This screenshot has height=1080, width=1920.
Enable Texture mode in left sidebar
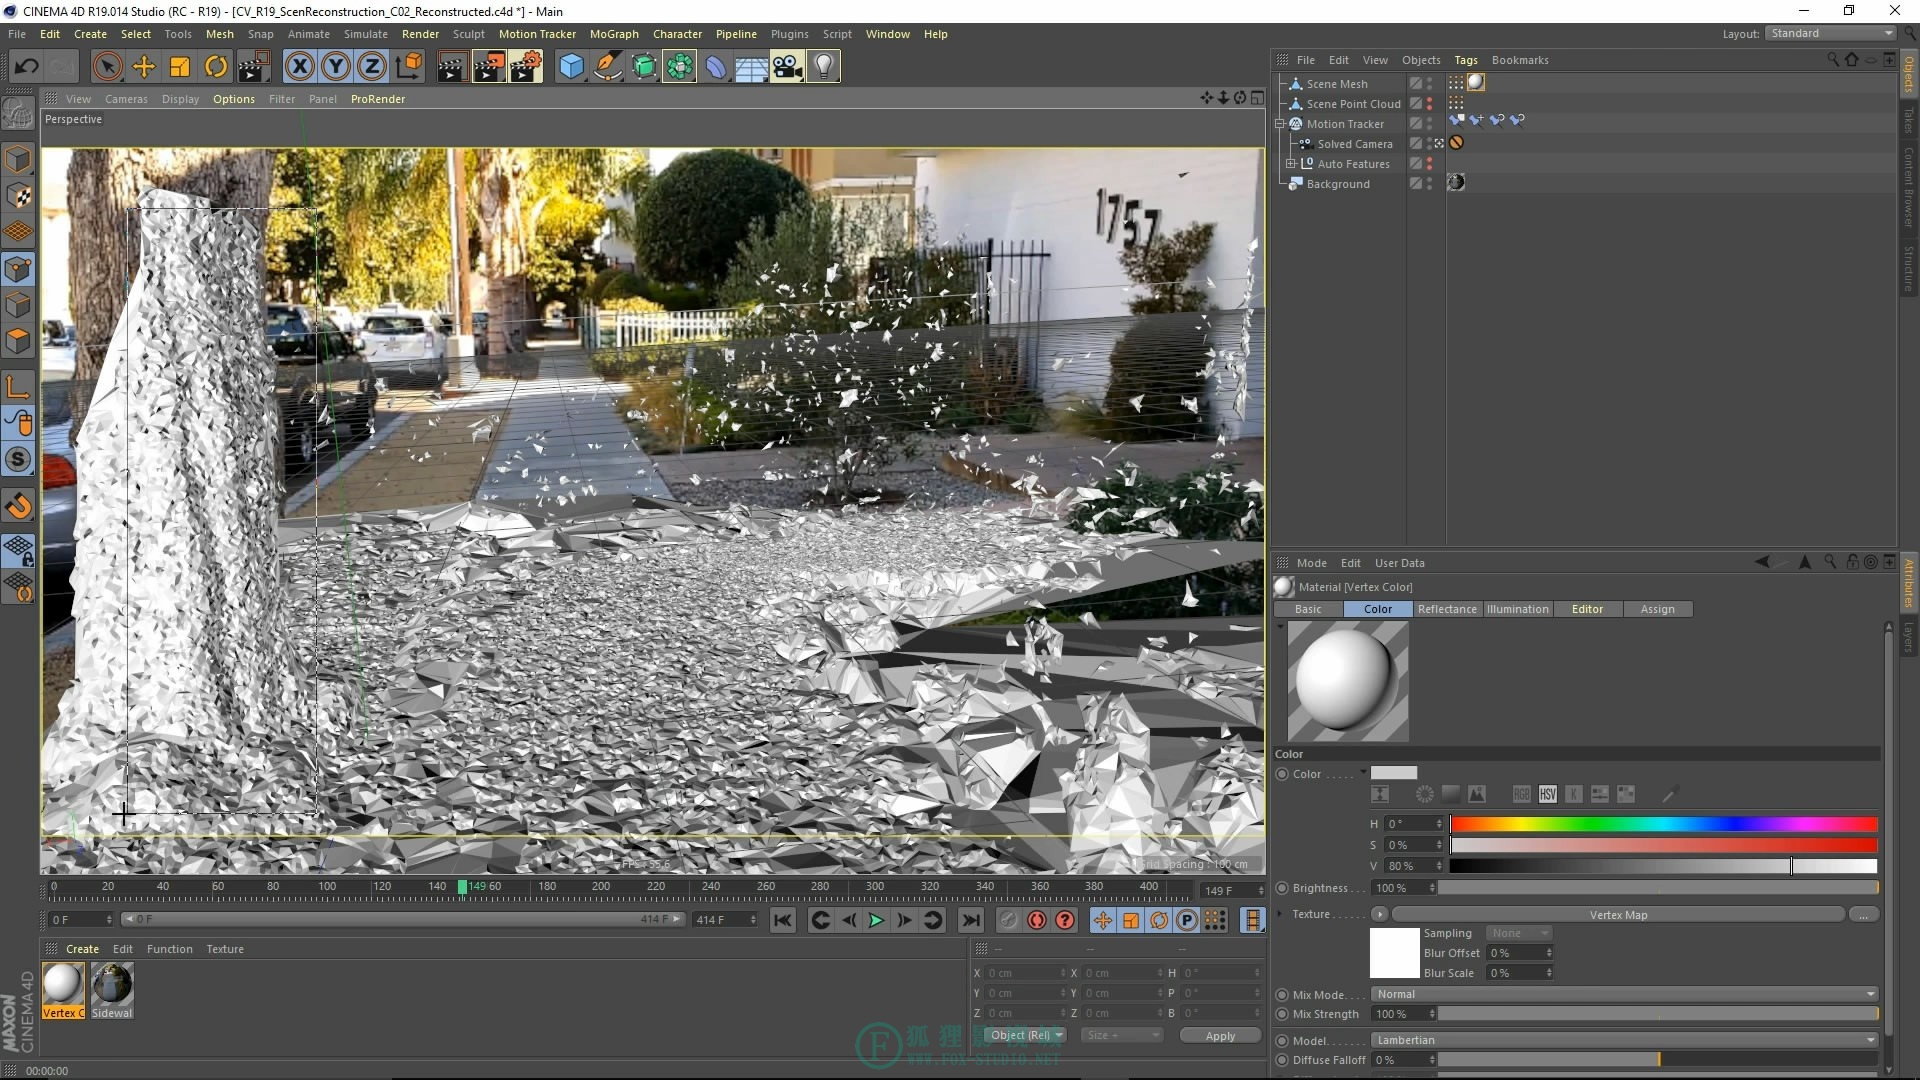(x=18, y=196)
